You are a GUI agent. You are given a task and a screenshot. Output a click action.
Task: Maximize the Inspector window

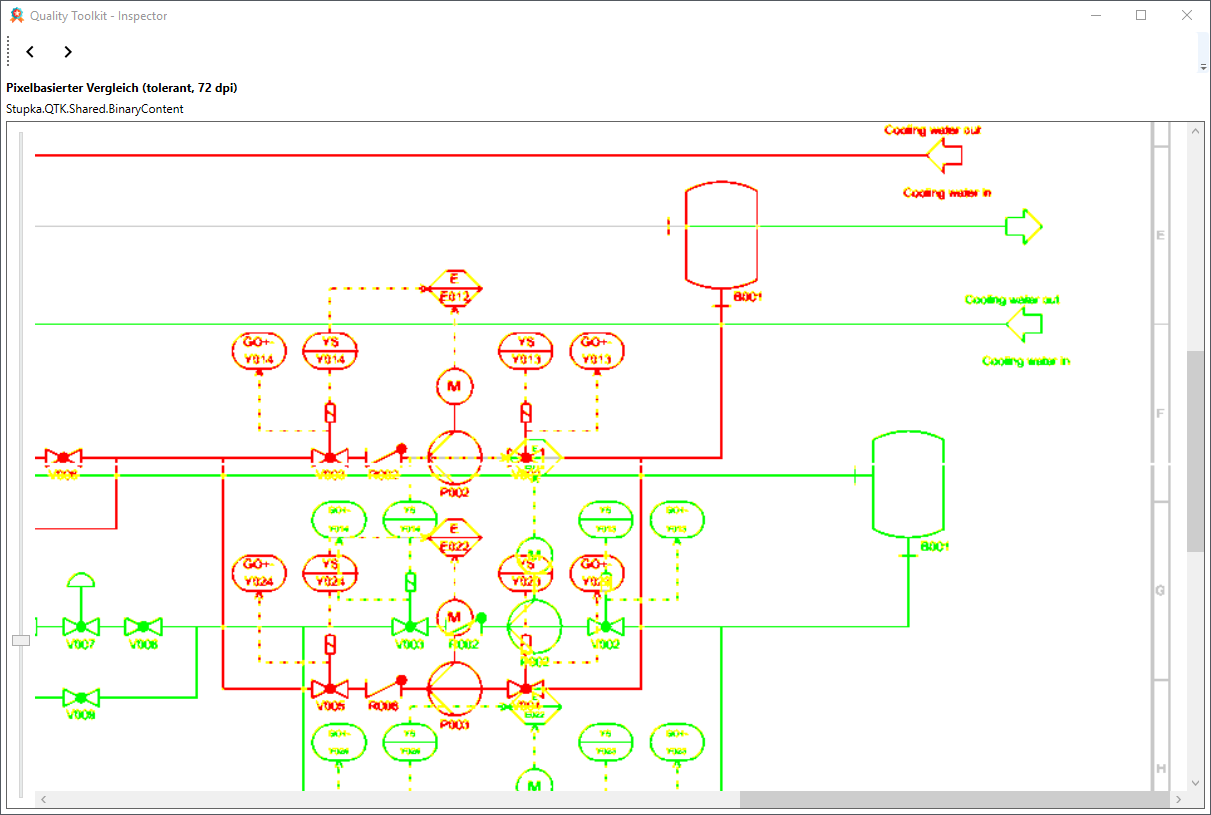coord(1141,15)
